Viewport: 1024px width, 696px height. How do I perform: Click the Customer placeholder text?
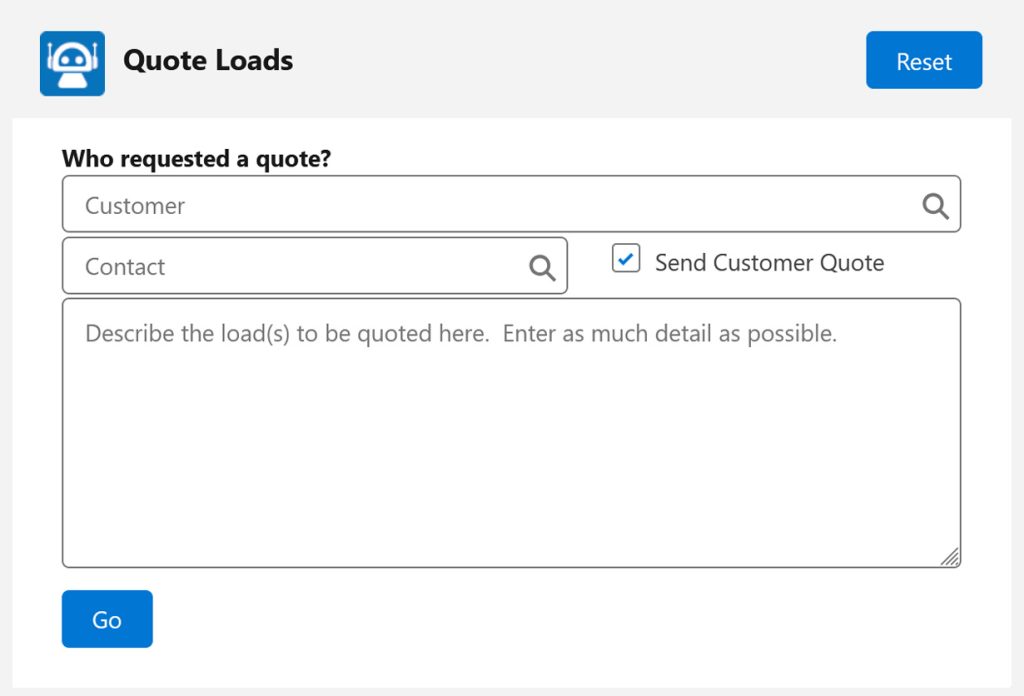pyautogui.click(x=135, y=206)
